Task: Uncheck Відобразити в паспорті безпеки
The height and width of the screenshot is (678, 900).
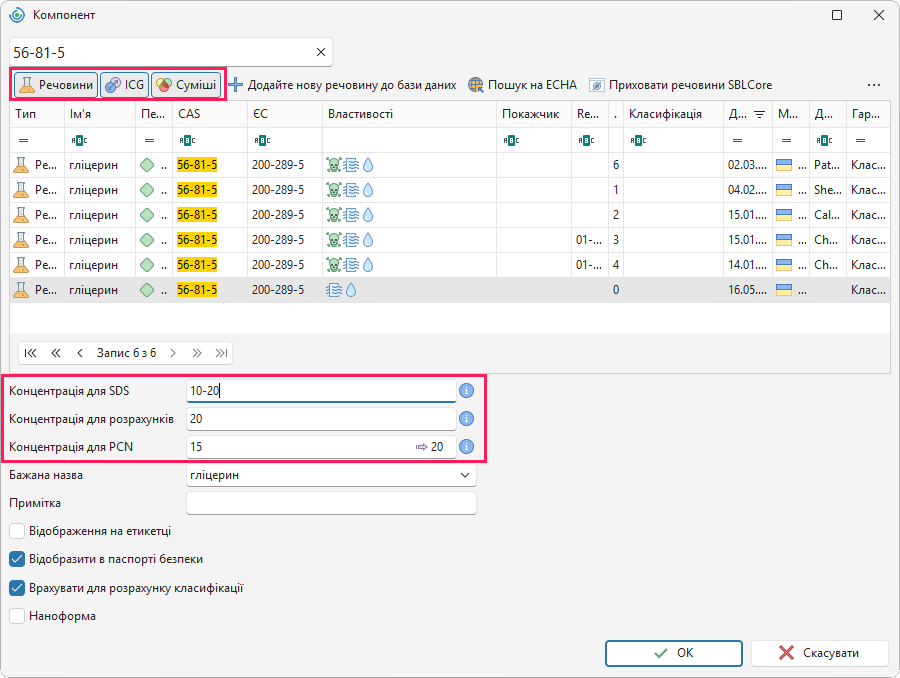Action: (17, 559)
